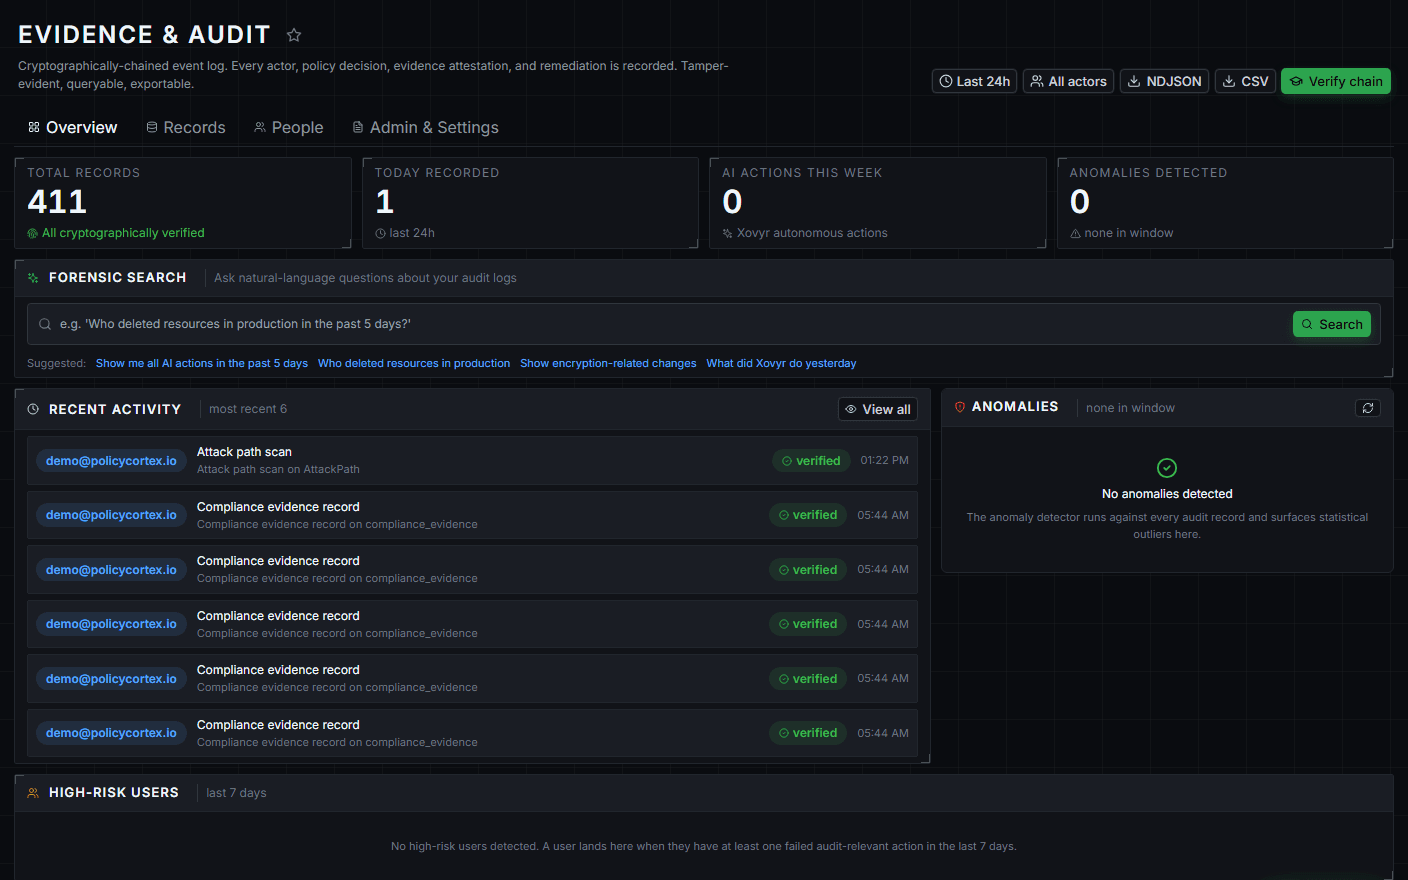
Task: Click the 01:22 PM timestamp
Action: point(884,460)
